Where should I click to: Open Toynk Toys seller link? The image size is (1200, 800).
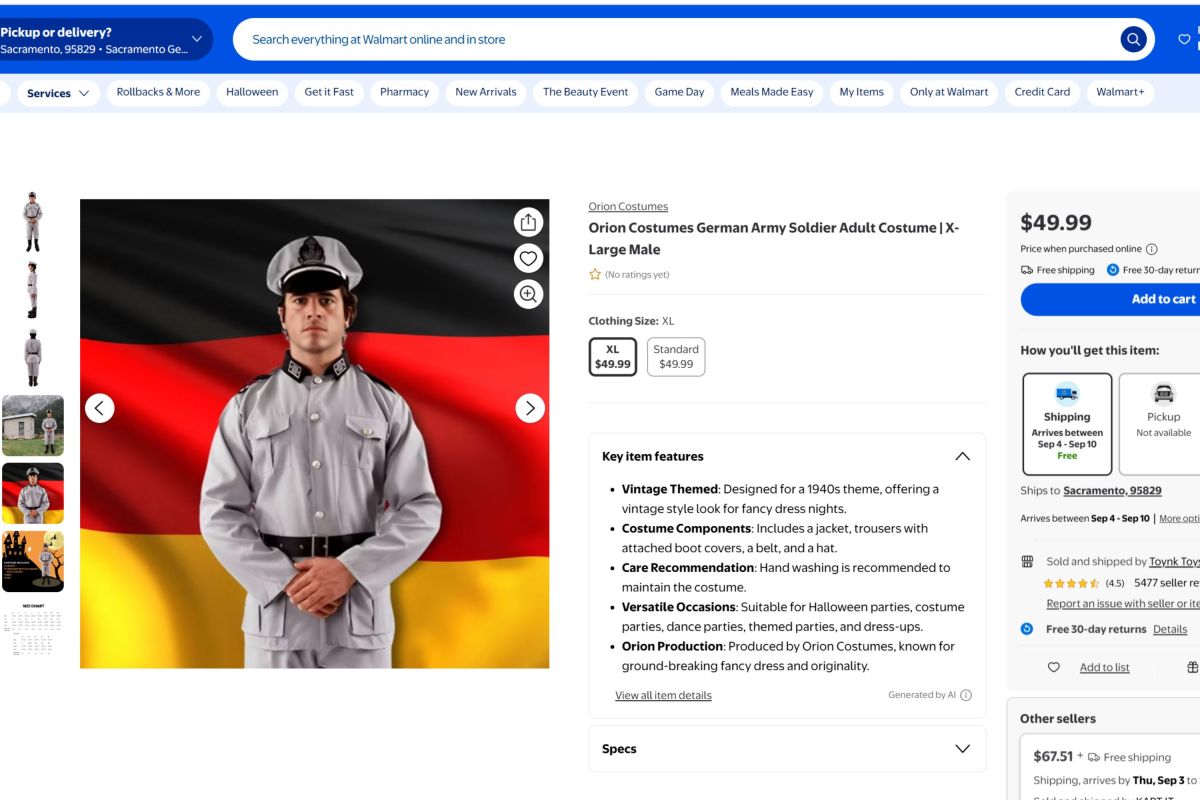[1174, 562]
